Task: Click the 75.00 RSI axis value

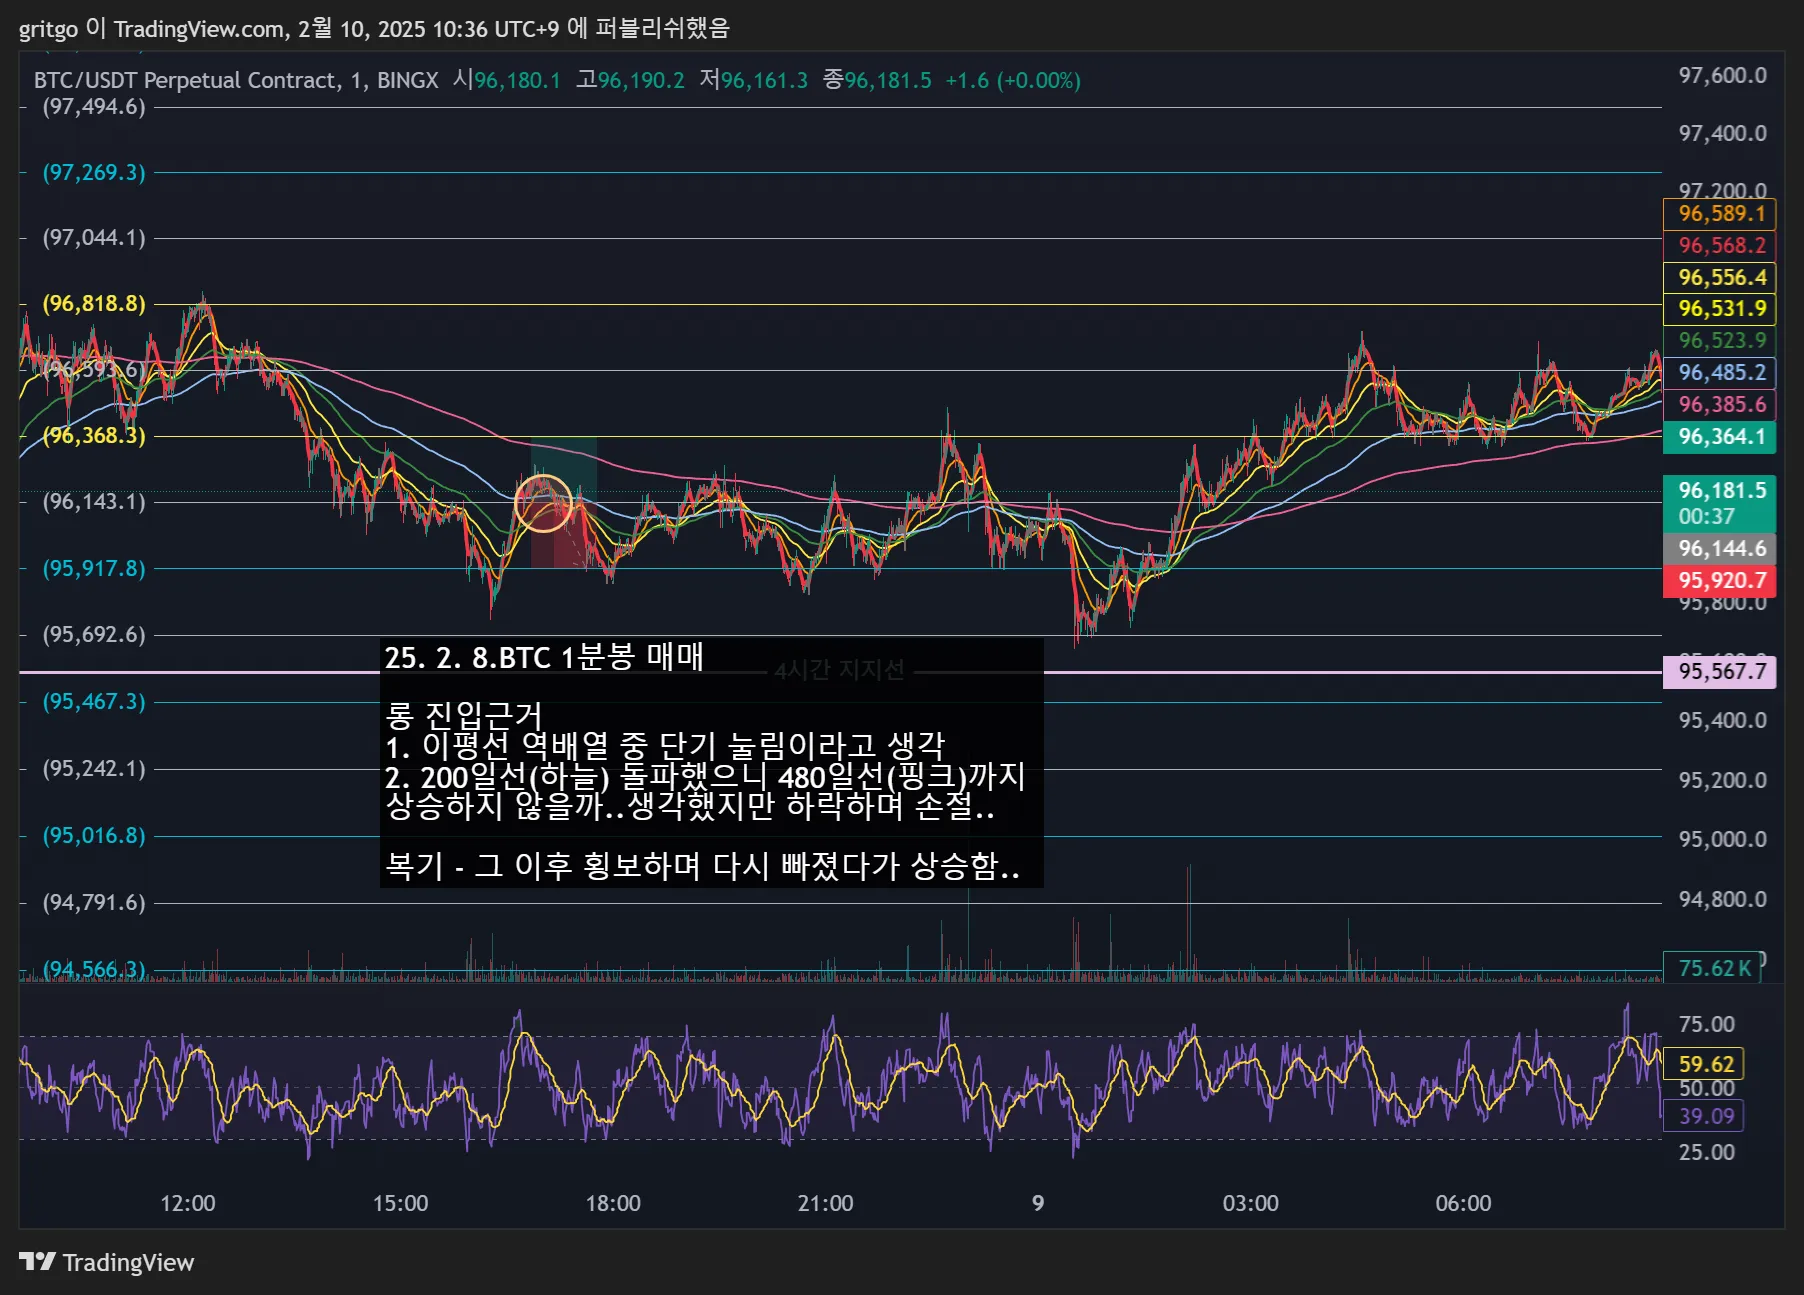Action: tap(1706, 1025)
